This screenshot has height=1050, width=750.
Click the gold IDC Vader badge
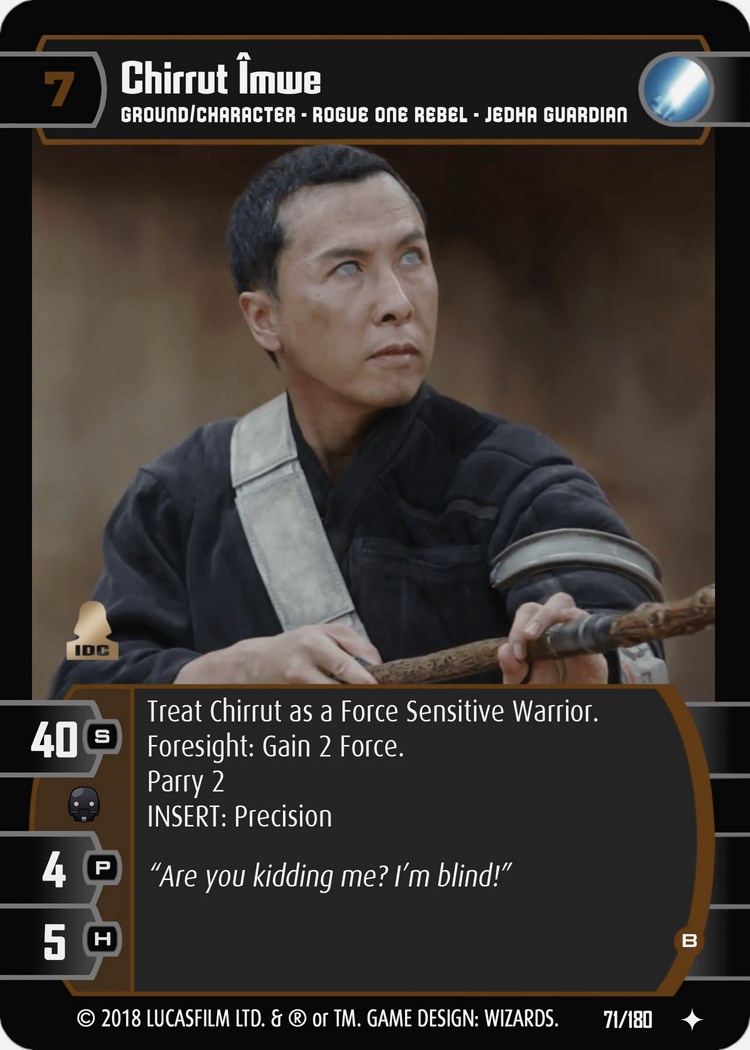coord(92,631)
